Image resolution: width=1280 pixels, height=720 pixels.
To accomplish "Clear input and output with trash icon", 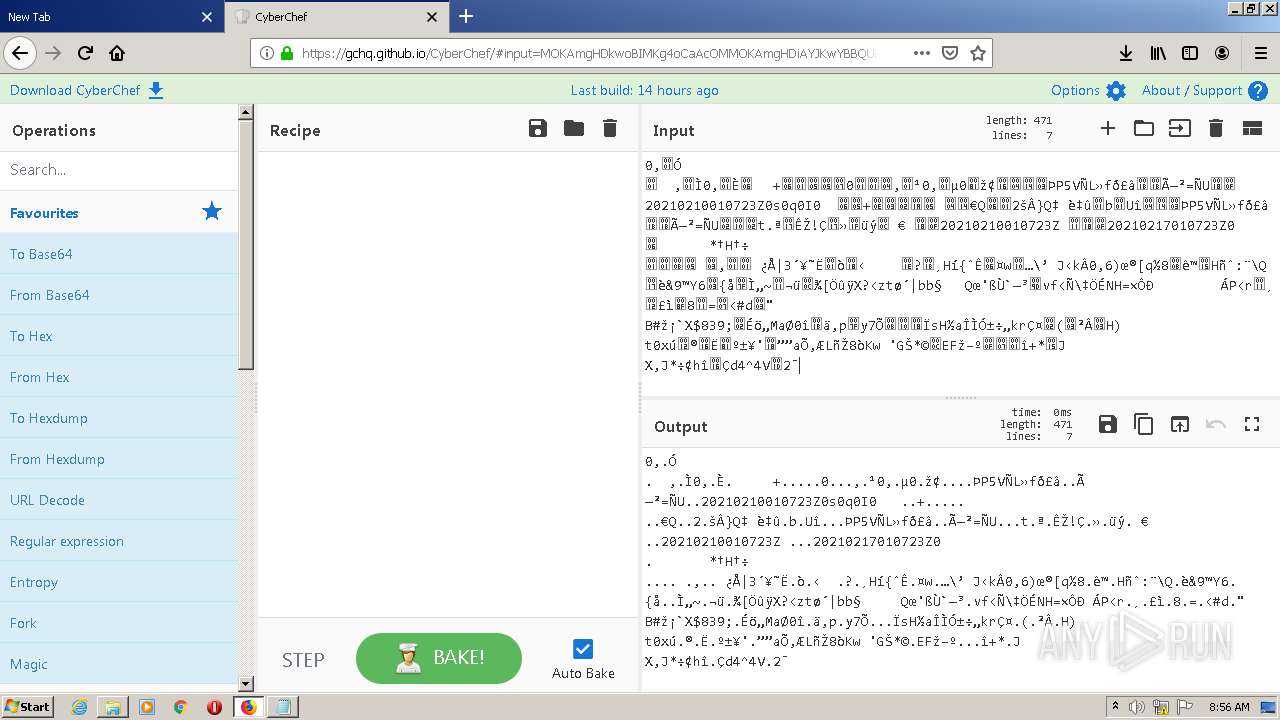I will click(x=1216, y=128).
